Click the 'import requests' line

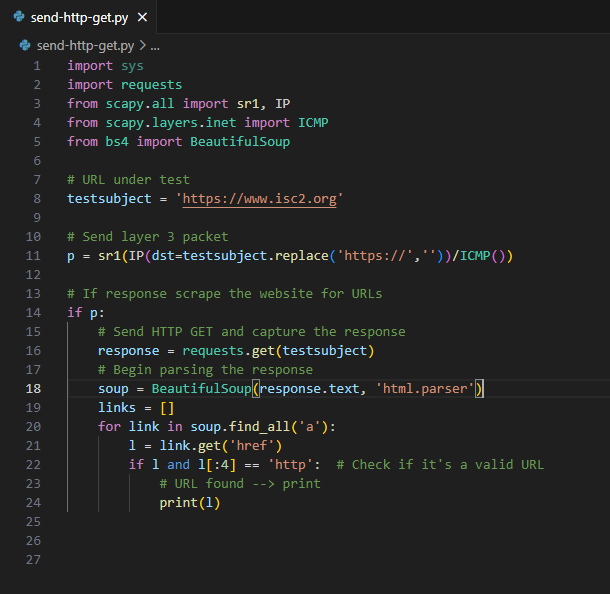click(x=125, y=85)
